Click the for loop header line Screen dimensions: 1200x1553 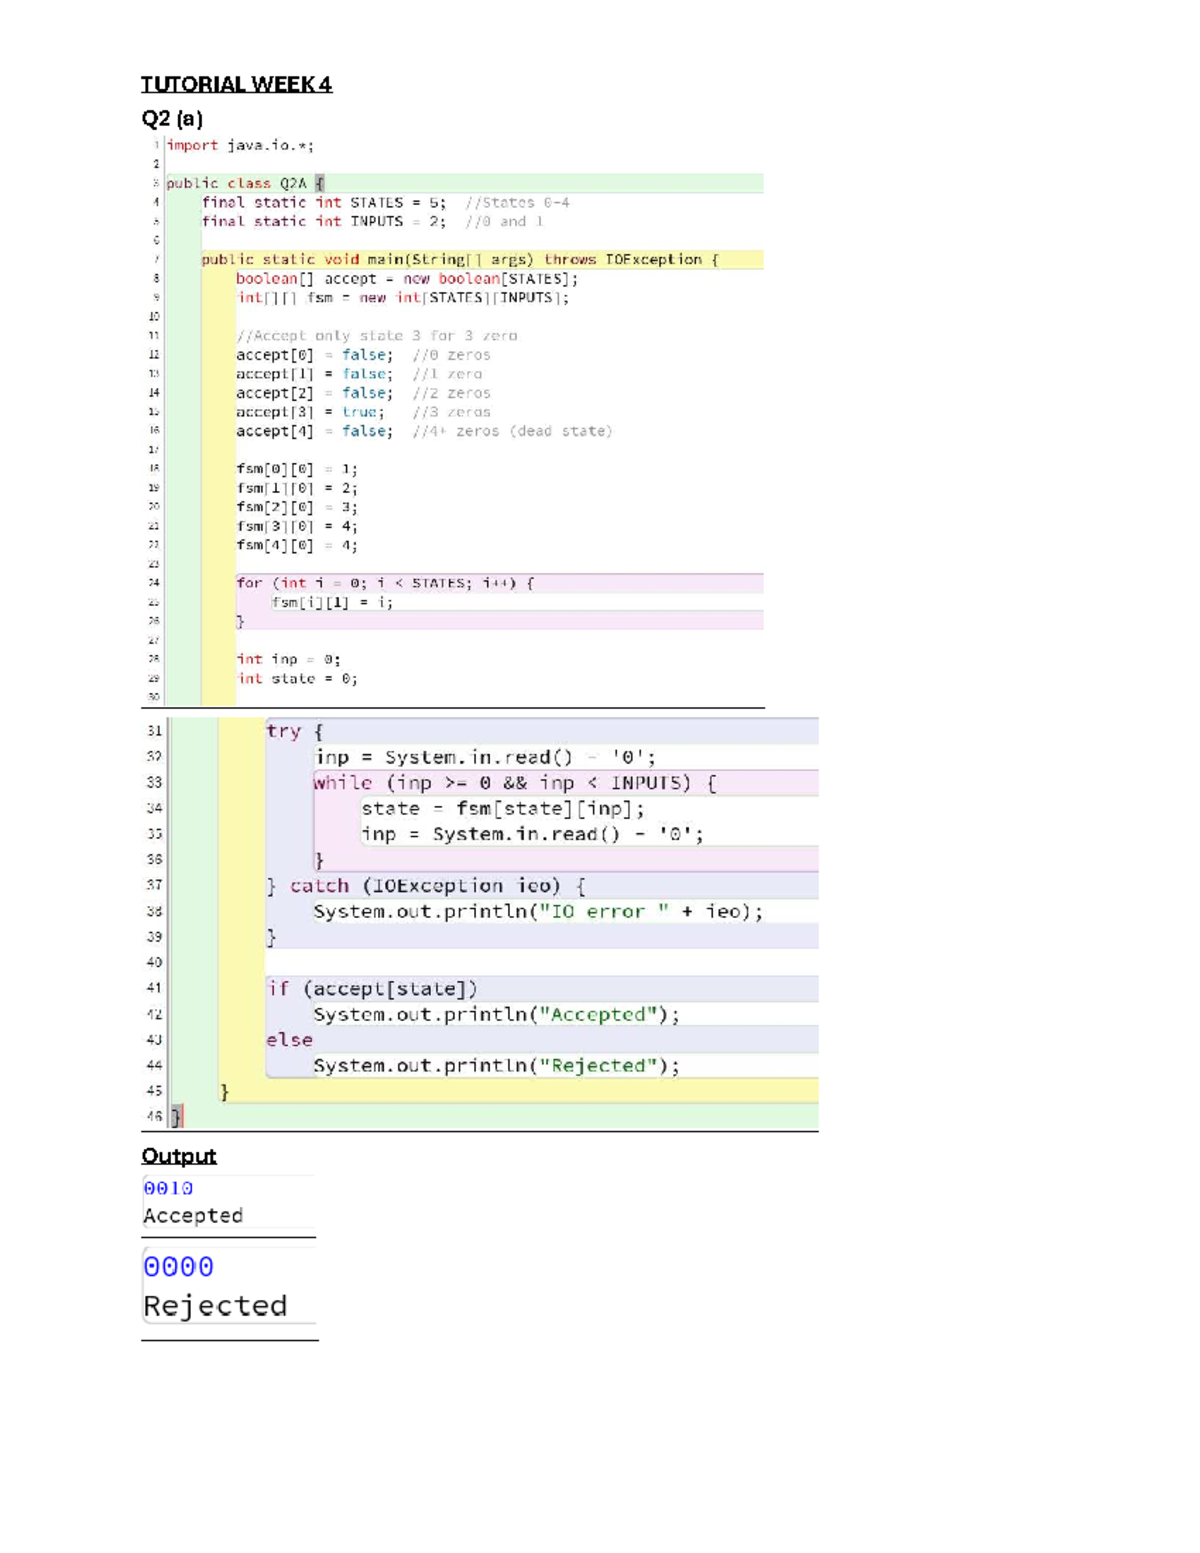click(385, 583)
